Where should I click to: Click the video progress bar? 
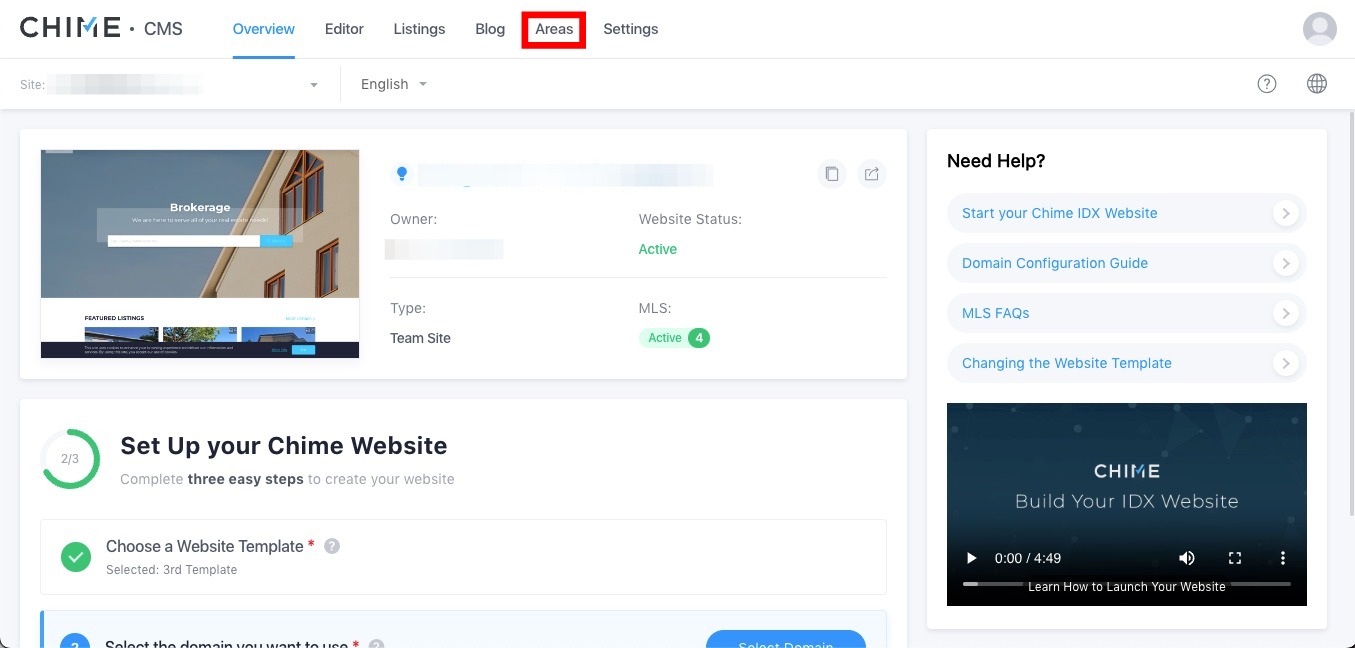tap(1127, 584)
